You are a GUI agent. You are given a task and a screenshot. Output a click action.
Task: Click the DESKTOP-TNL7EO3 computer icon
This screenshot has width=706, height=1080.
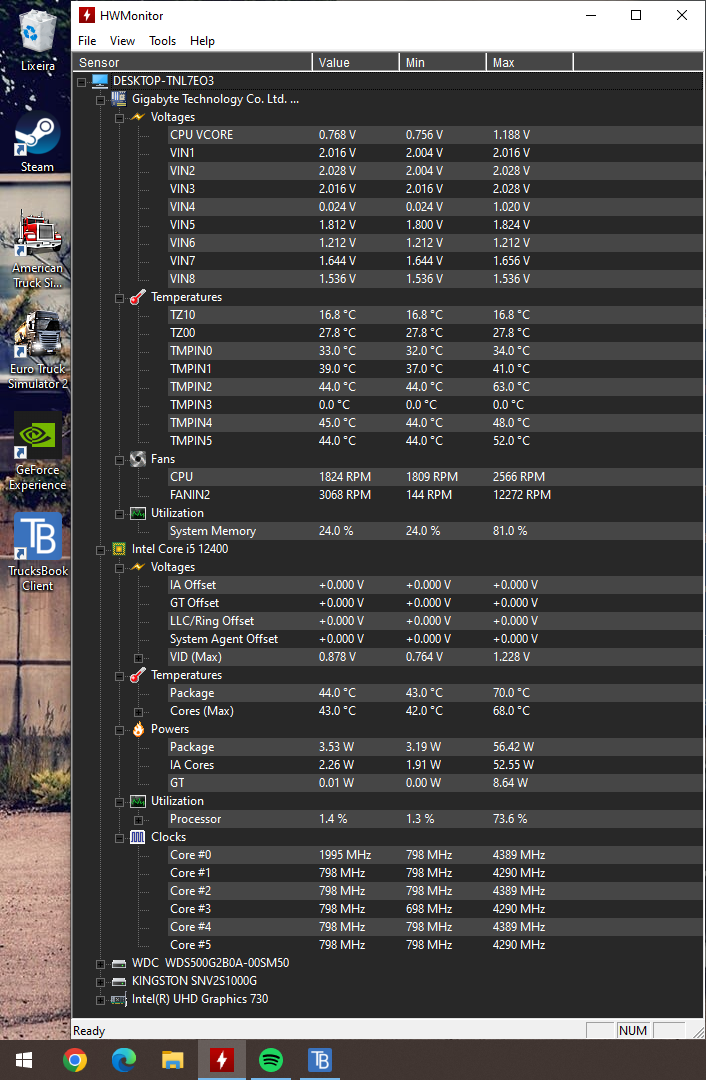point(101,81)
